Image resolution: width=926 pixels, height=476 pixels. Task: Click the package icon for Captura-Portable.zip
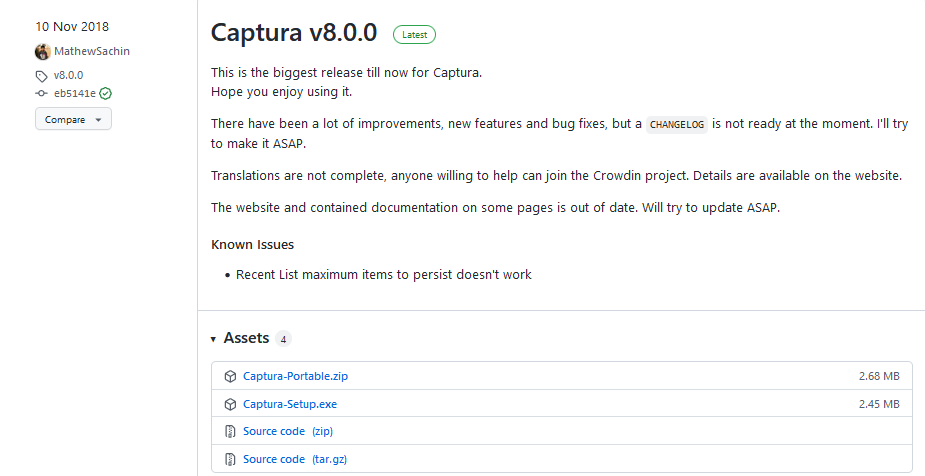point(230,376)
